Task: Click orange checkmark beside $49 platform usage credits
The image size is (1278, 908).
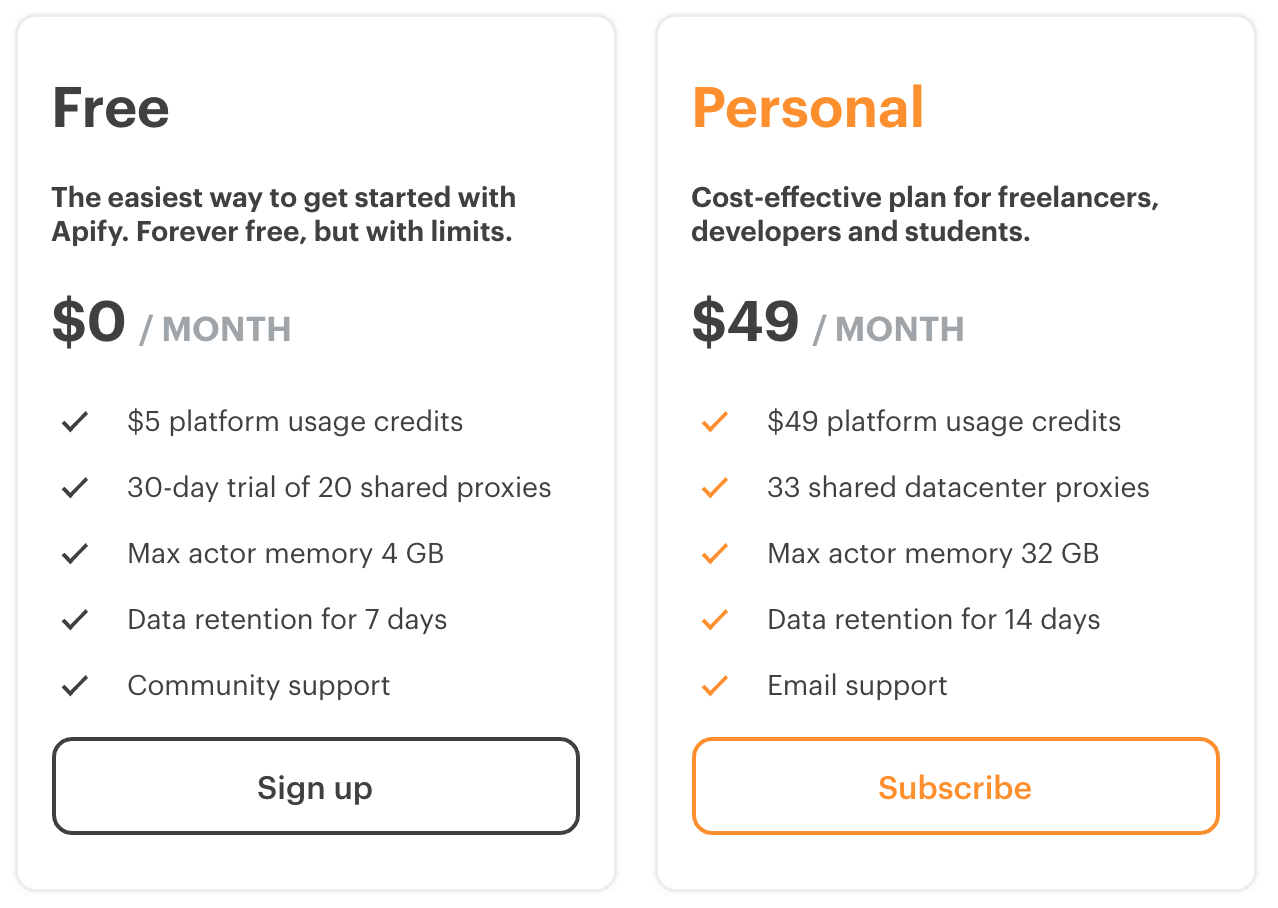Action: pyautogui.click(x=715, y=422)
